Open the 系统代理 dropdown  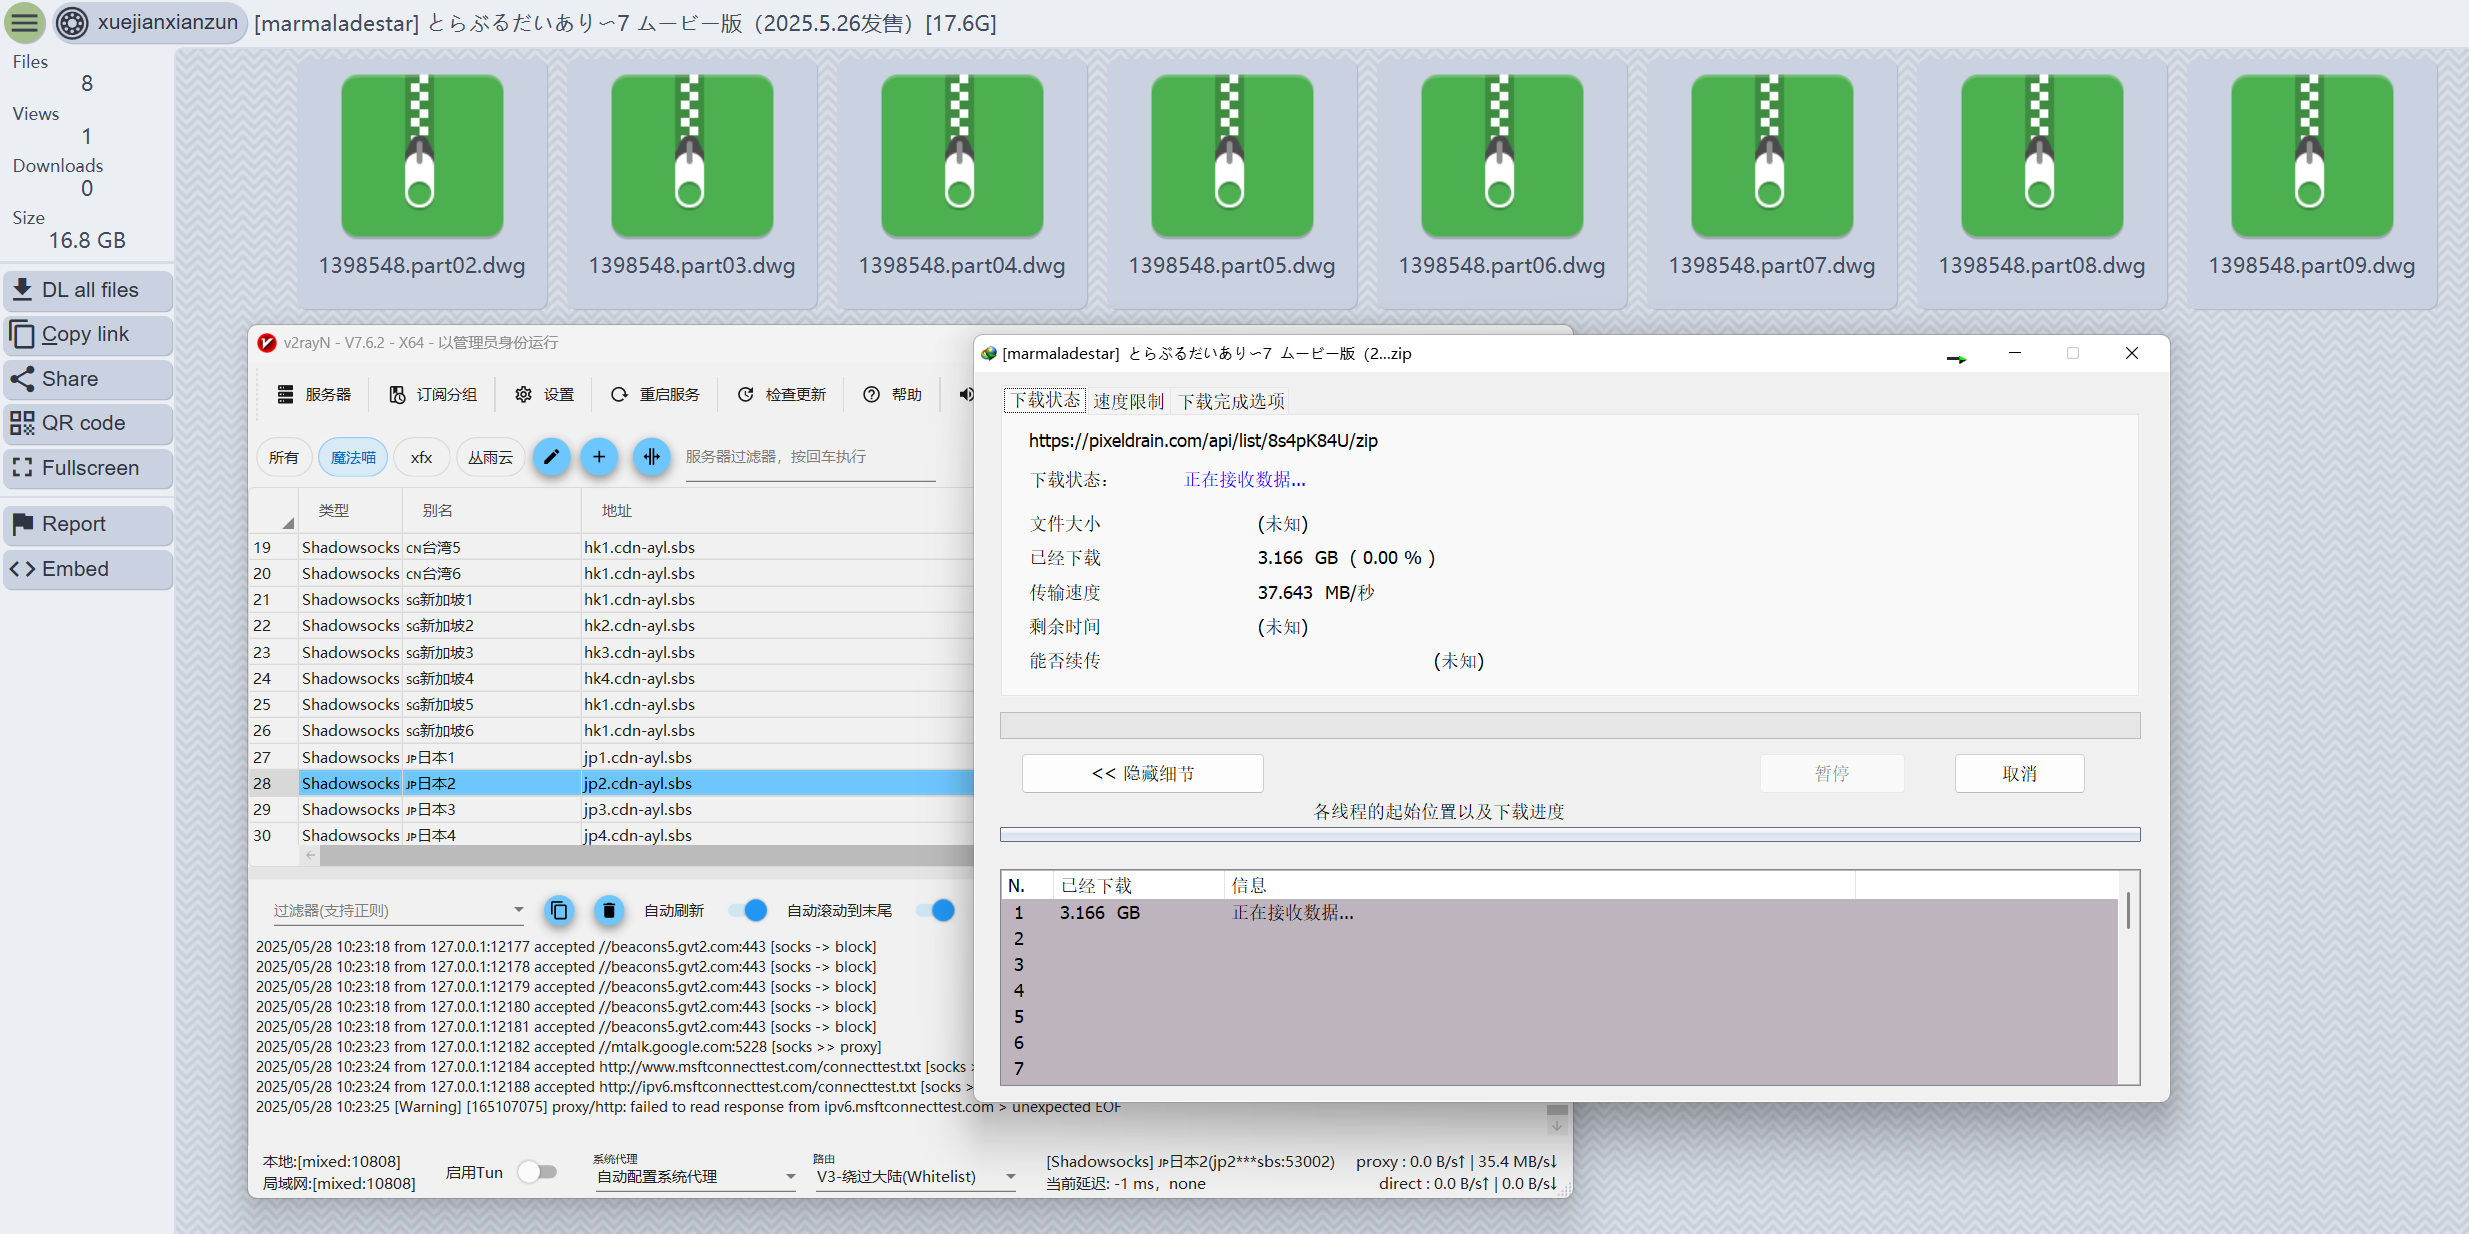(x=695, y=1177)
